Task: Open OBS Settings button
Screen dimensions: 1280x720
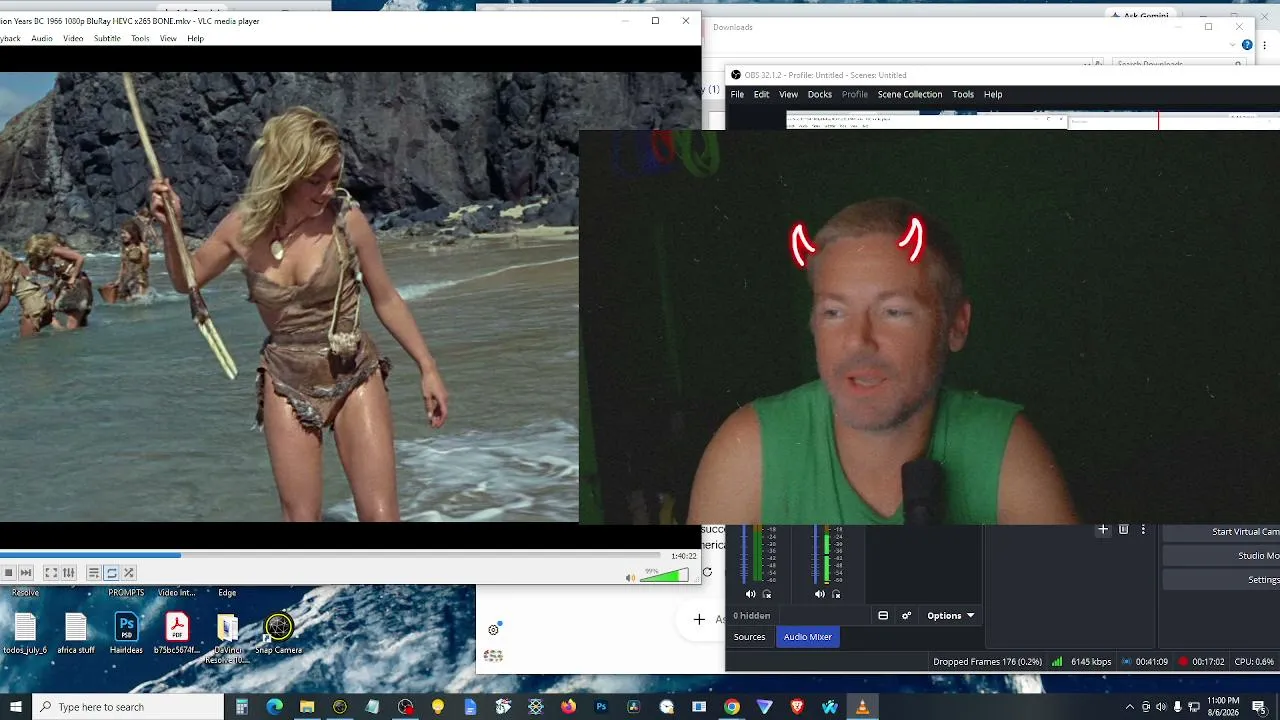Action: tap(1221, 580)
